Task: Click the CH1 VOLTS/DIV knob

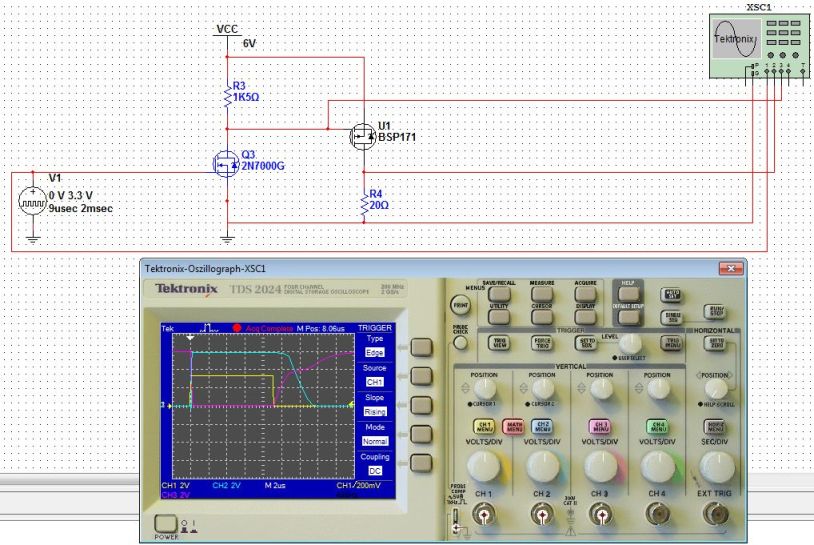Action: (x=484, y=466)
